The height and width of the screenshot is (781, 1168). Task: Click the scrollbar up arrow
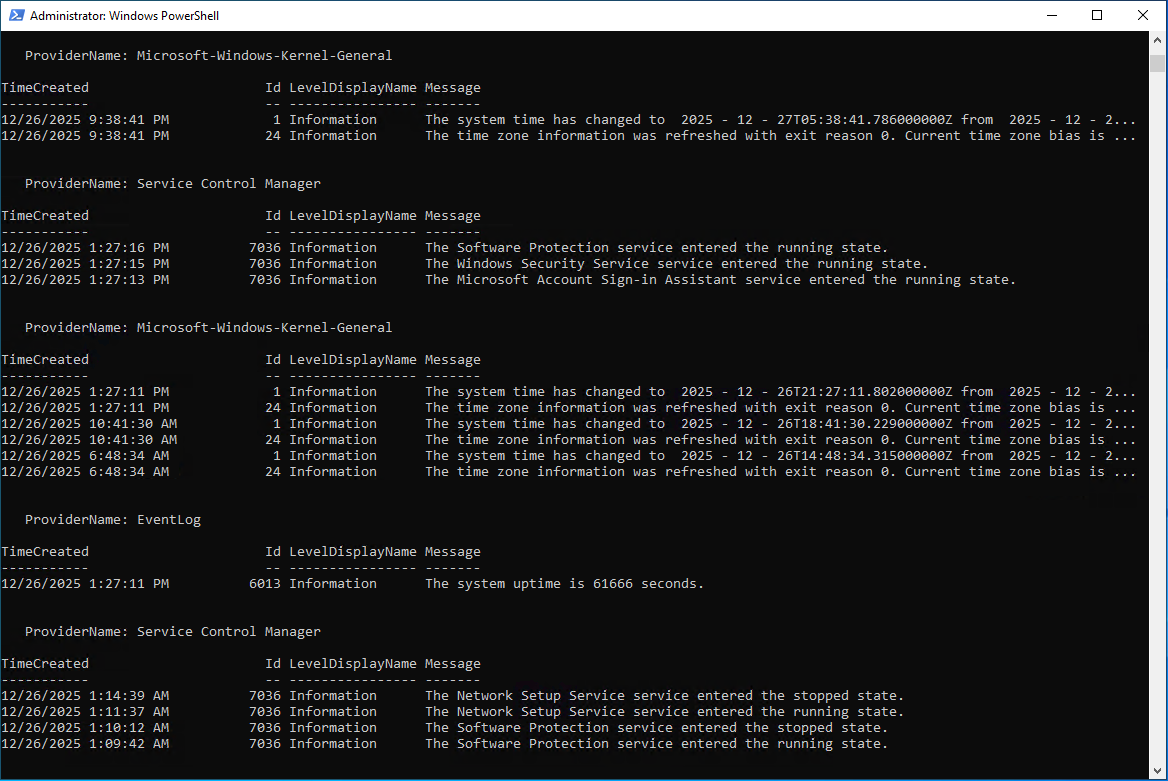click(x=1157, y=41)
